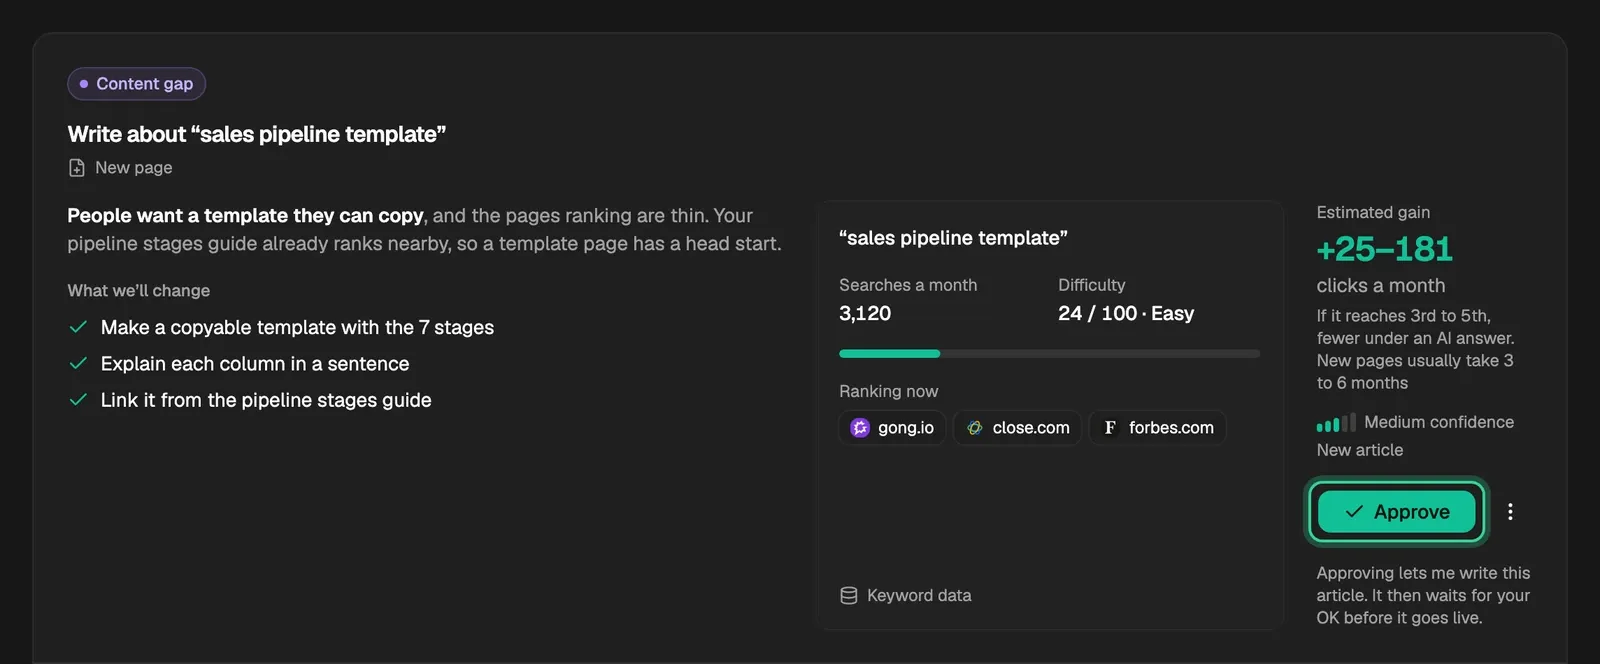Image resolution: width=1600 pixels, height=664 pixels.
Task: Click the 3,120 searches a month value
Action: [865, 313]
